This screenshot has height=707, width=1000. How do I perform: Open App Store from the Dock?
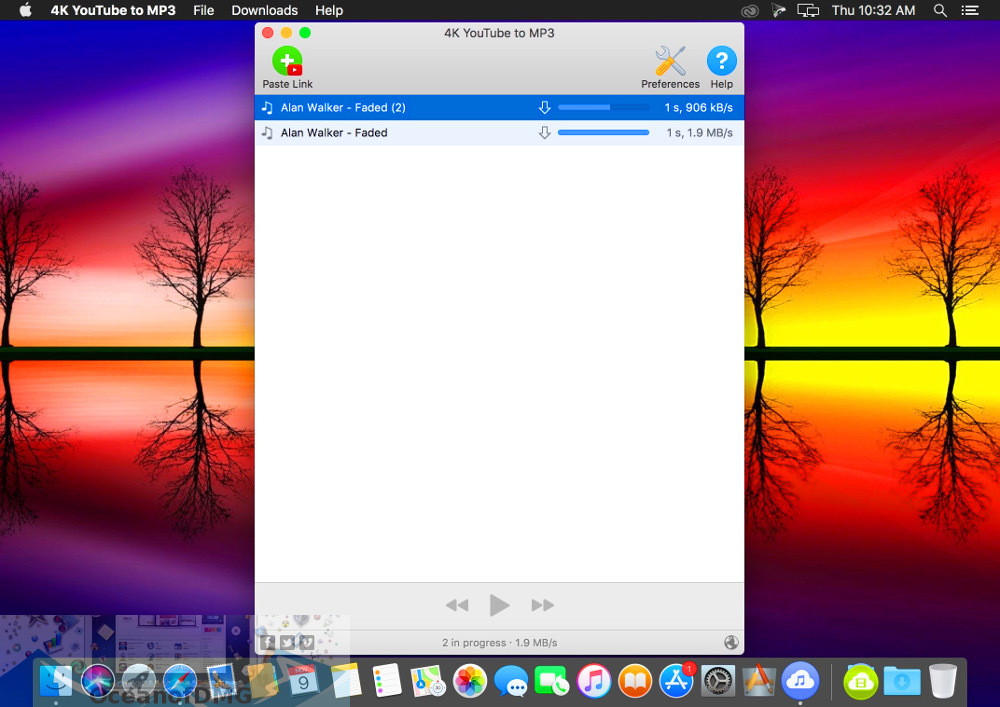point(676,681)
